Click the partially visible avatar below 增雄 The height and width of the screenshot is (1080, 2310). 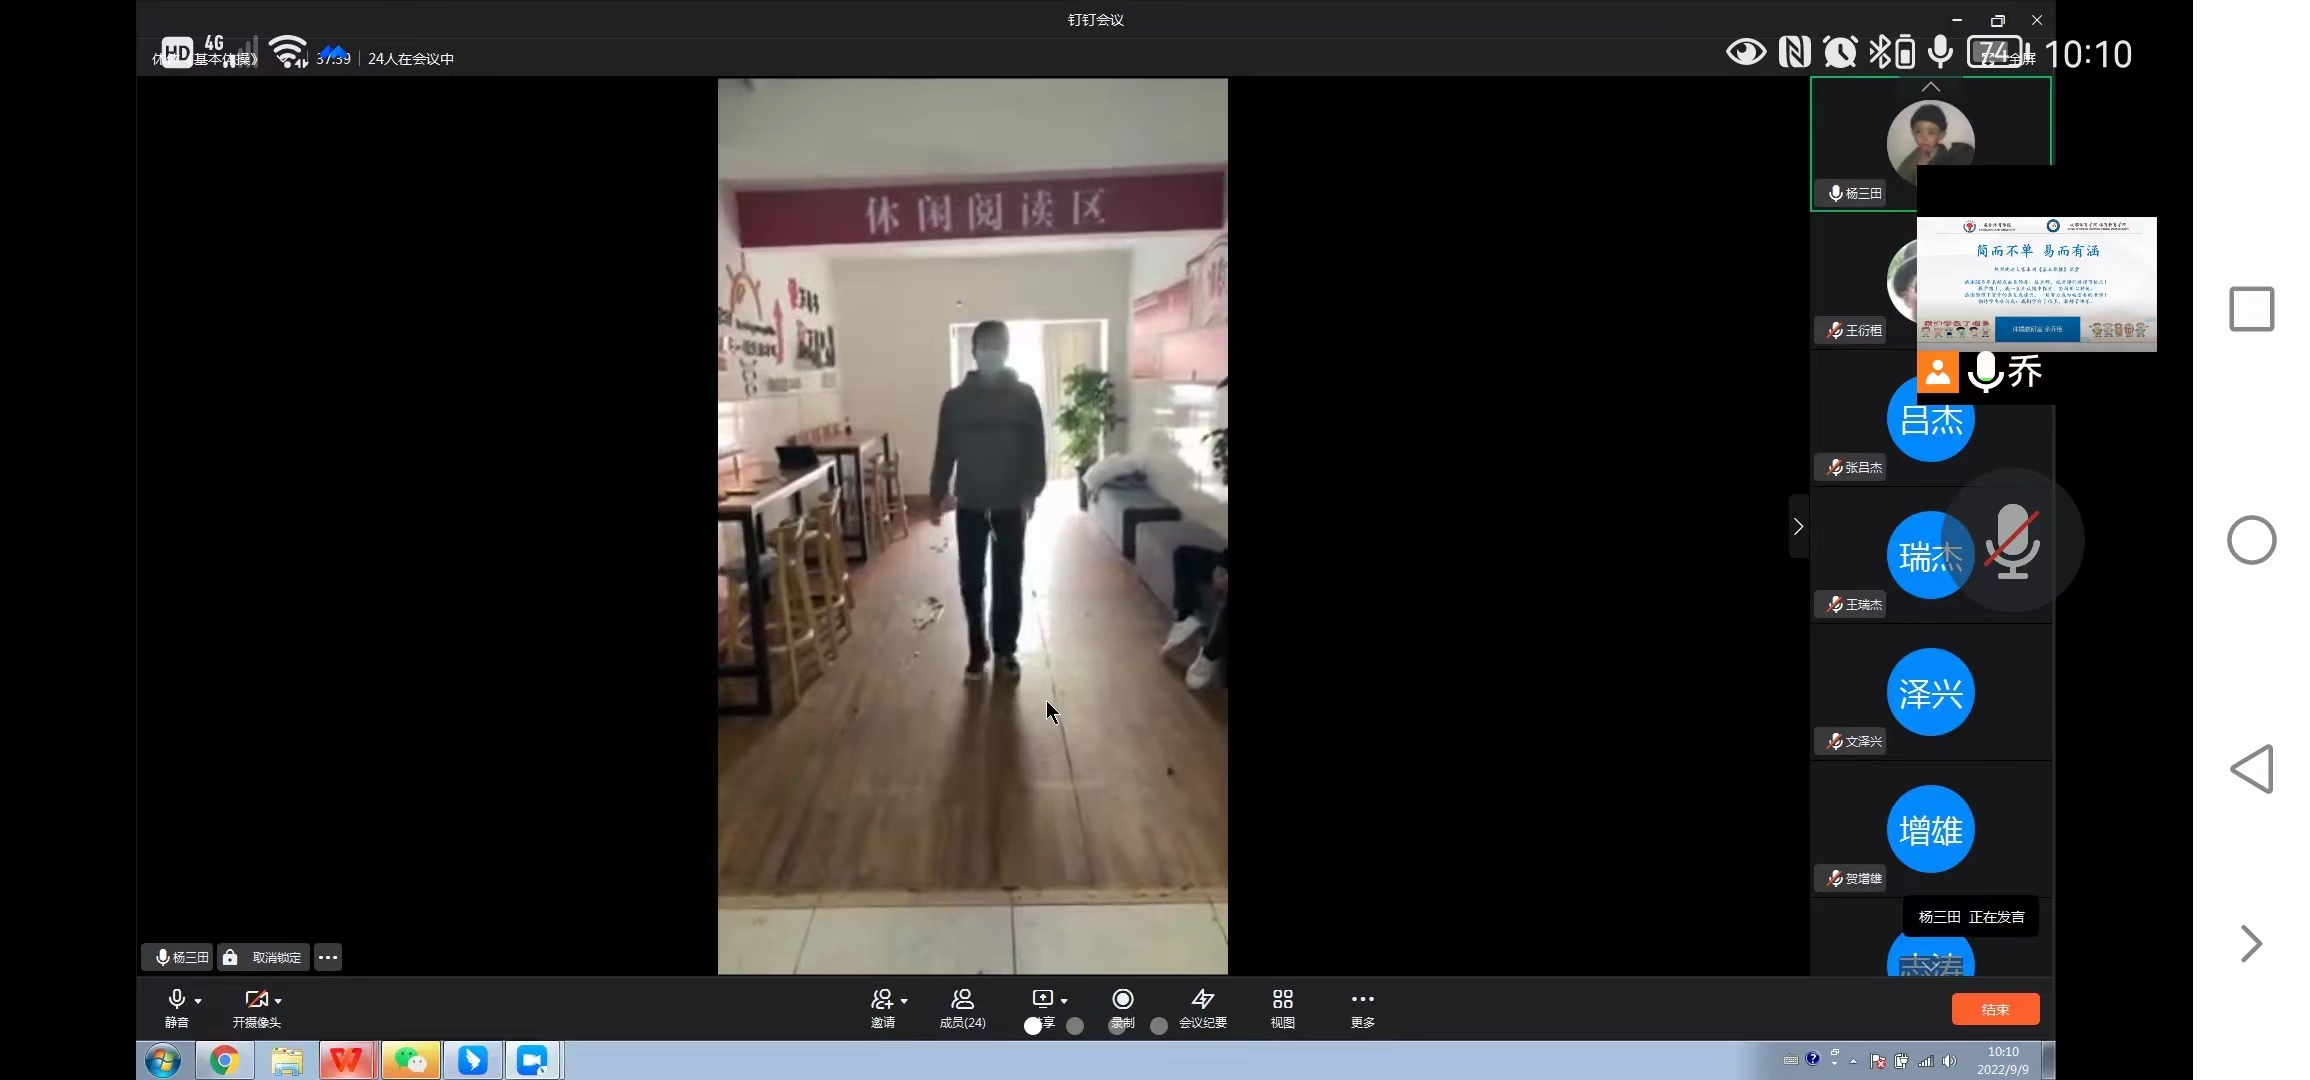1930,953
